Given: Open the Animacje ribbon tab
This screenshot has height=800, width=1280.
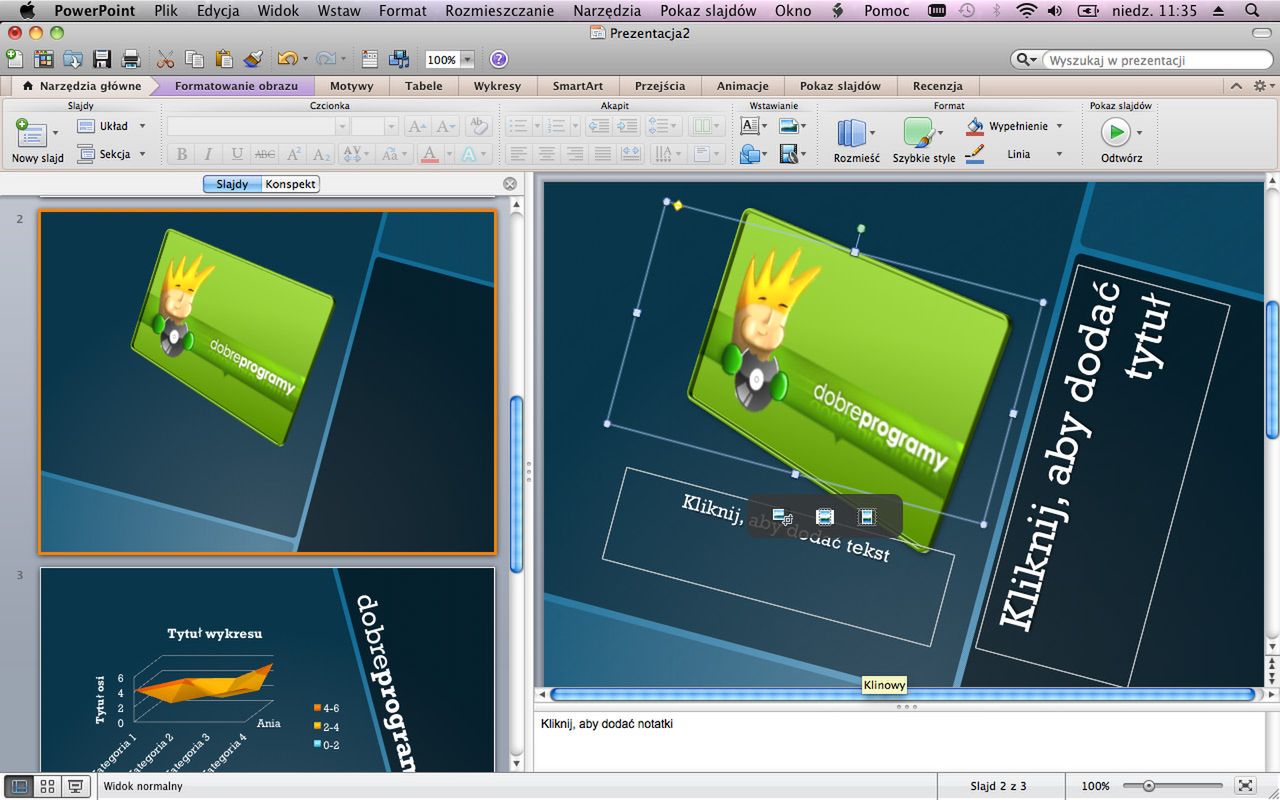Looking at the screenshot, I should (x=742, y=86).
